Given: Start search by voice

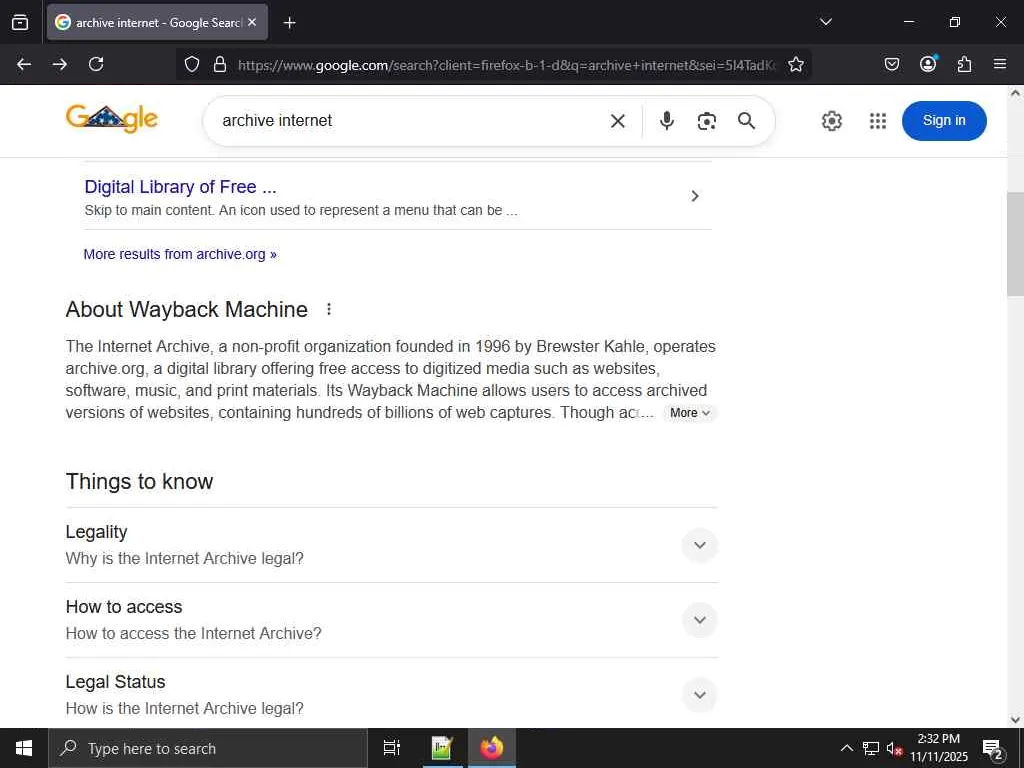Looking at the screenshot, I should 666,121.
